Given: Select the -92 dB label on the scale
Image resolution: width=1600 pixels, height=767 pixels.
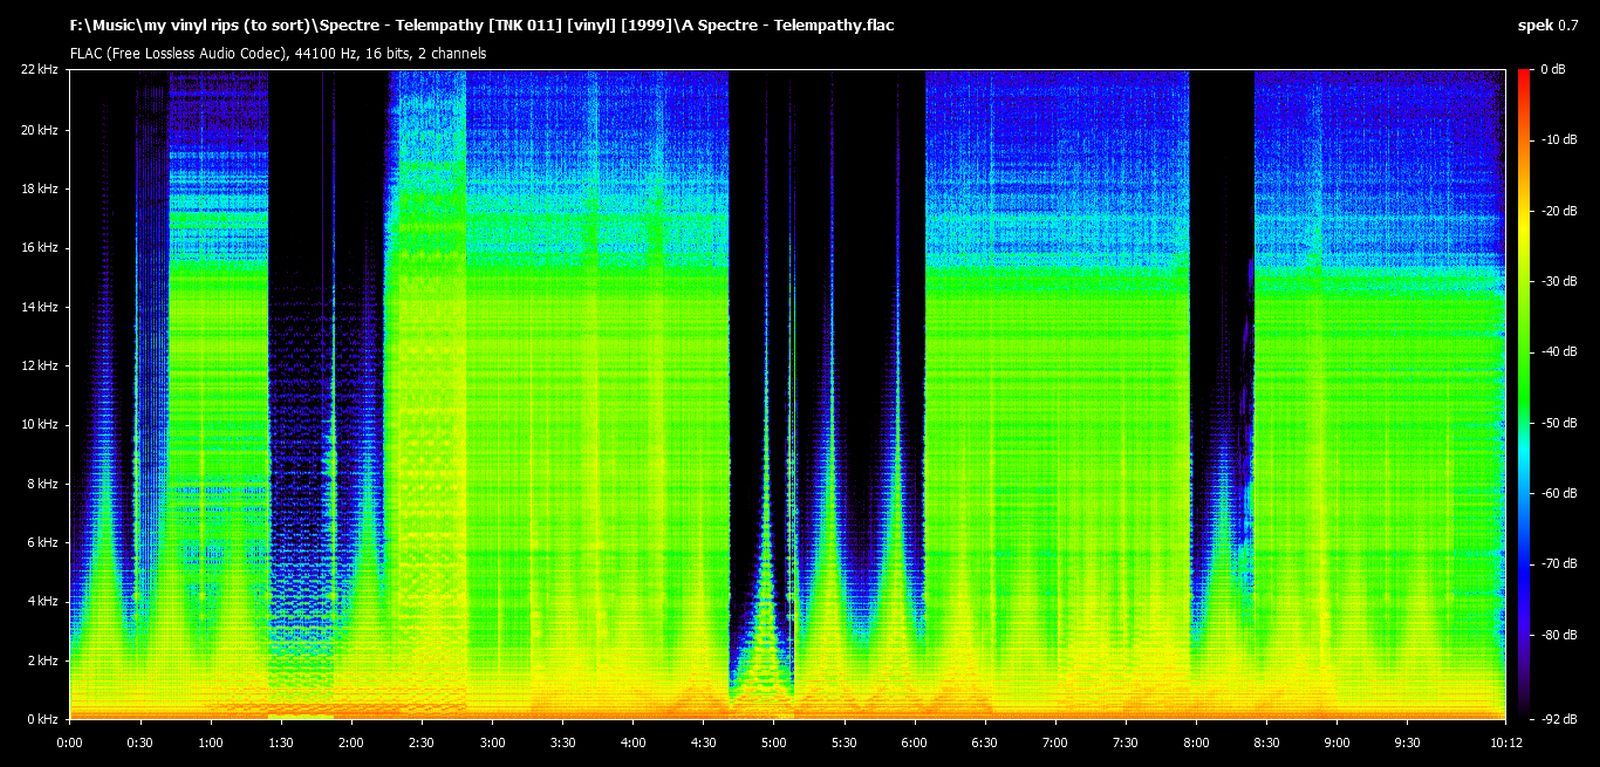Looking at the screenshot, I should tap(1557, 717).
